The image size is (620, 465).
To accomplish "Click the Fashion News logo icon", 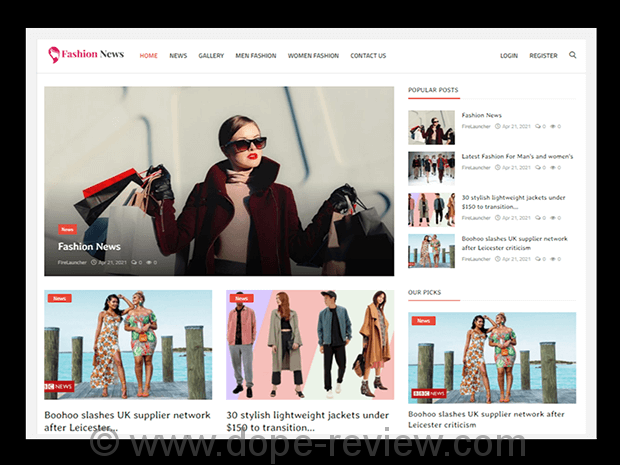I will point(54,55).
